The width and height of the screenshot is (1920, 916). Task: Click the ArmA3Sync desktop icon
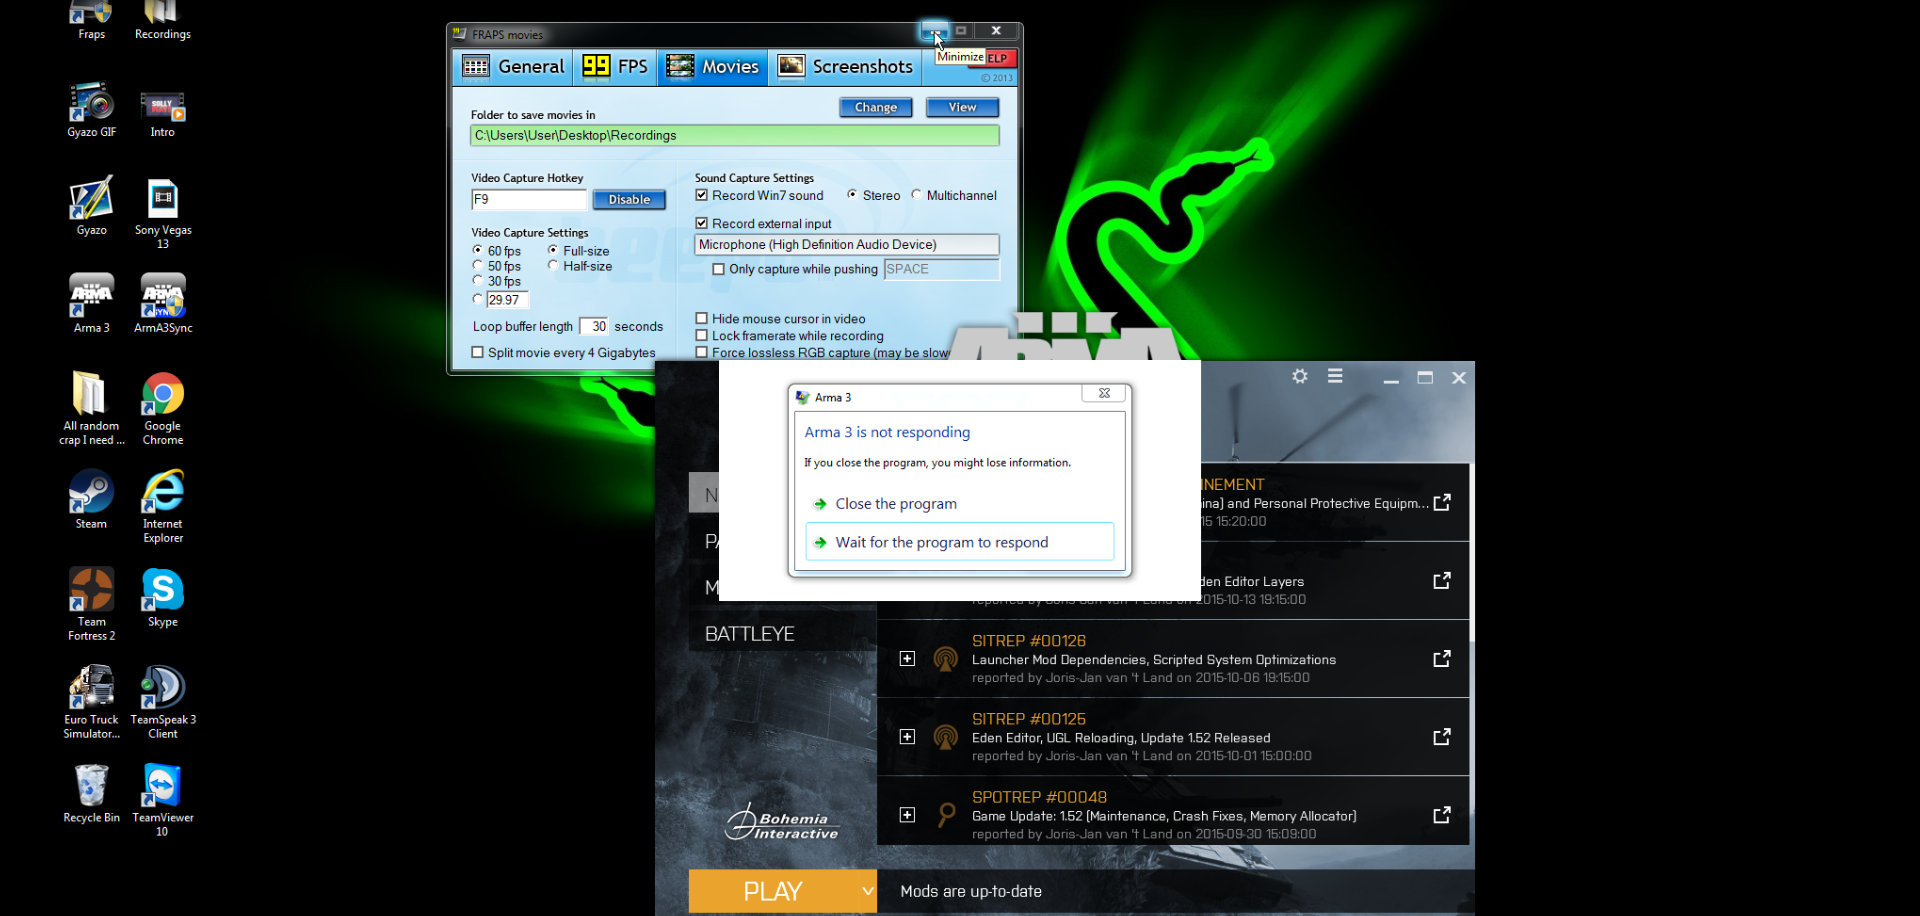[162, 303]
